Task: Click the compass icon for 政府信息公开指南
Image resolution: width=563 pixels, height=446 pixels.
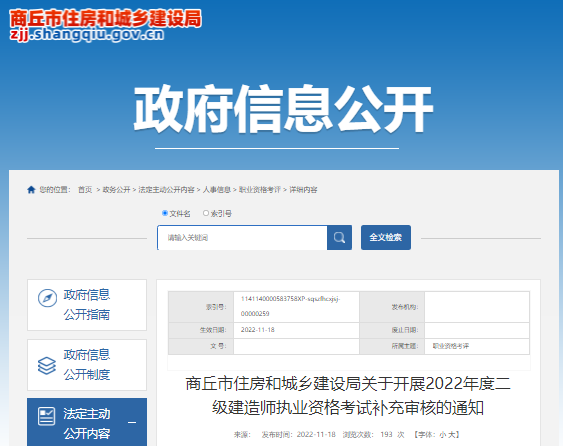Action: point(47,298)
